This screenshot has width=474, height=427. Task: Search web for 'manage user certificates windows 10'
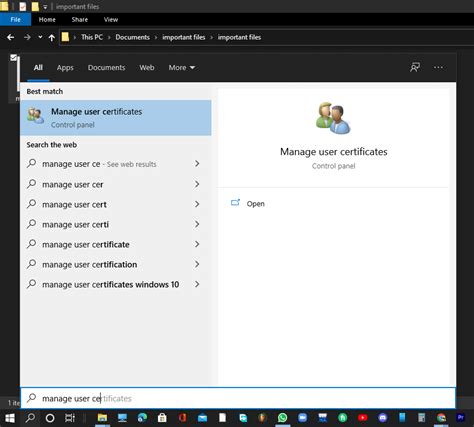tap(110, 285)
